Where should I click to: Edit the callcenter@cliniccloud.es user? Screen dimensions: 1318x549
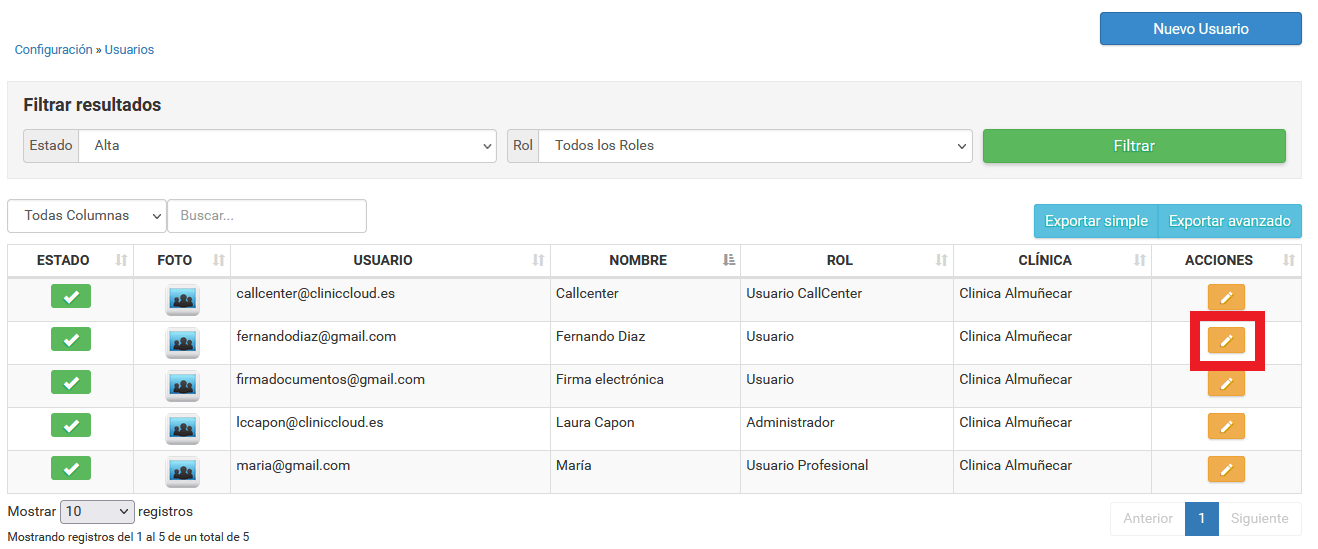tap(1226, 297)
